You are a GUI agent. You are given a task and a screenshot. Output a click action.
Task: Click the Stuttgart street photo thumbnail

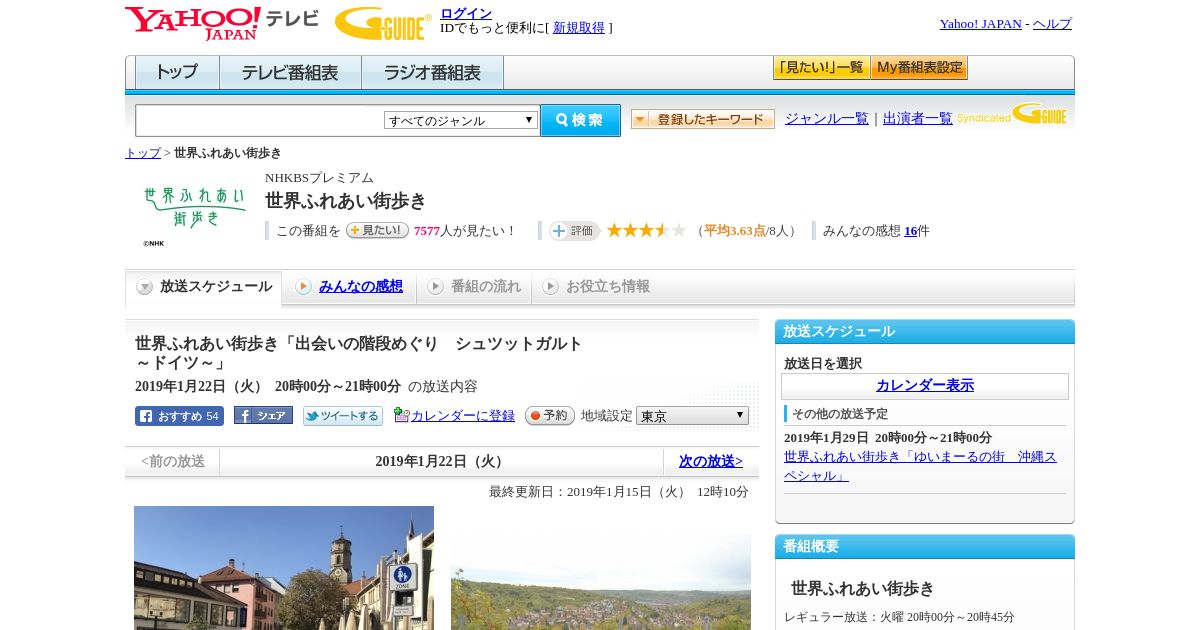point(284,568)
